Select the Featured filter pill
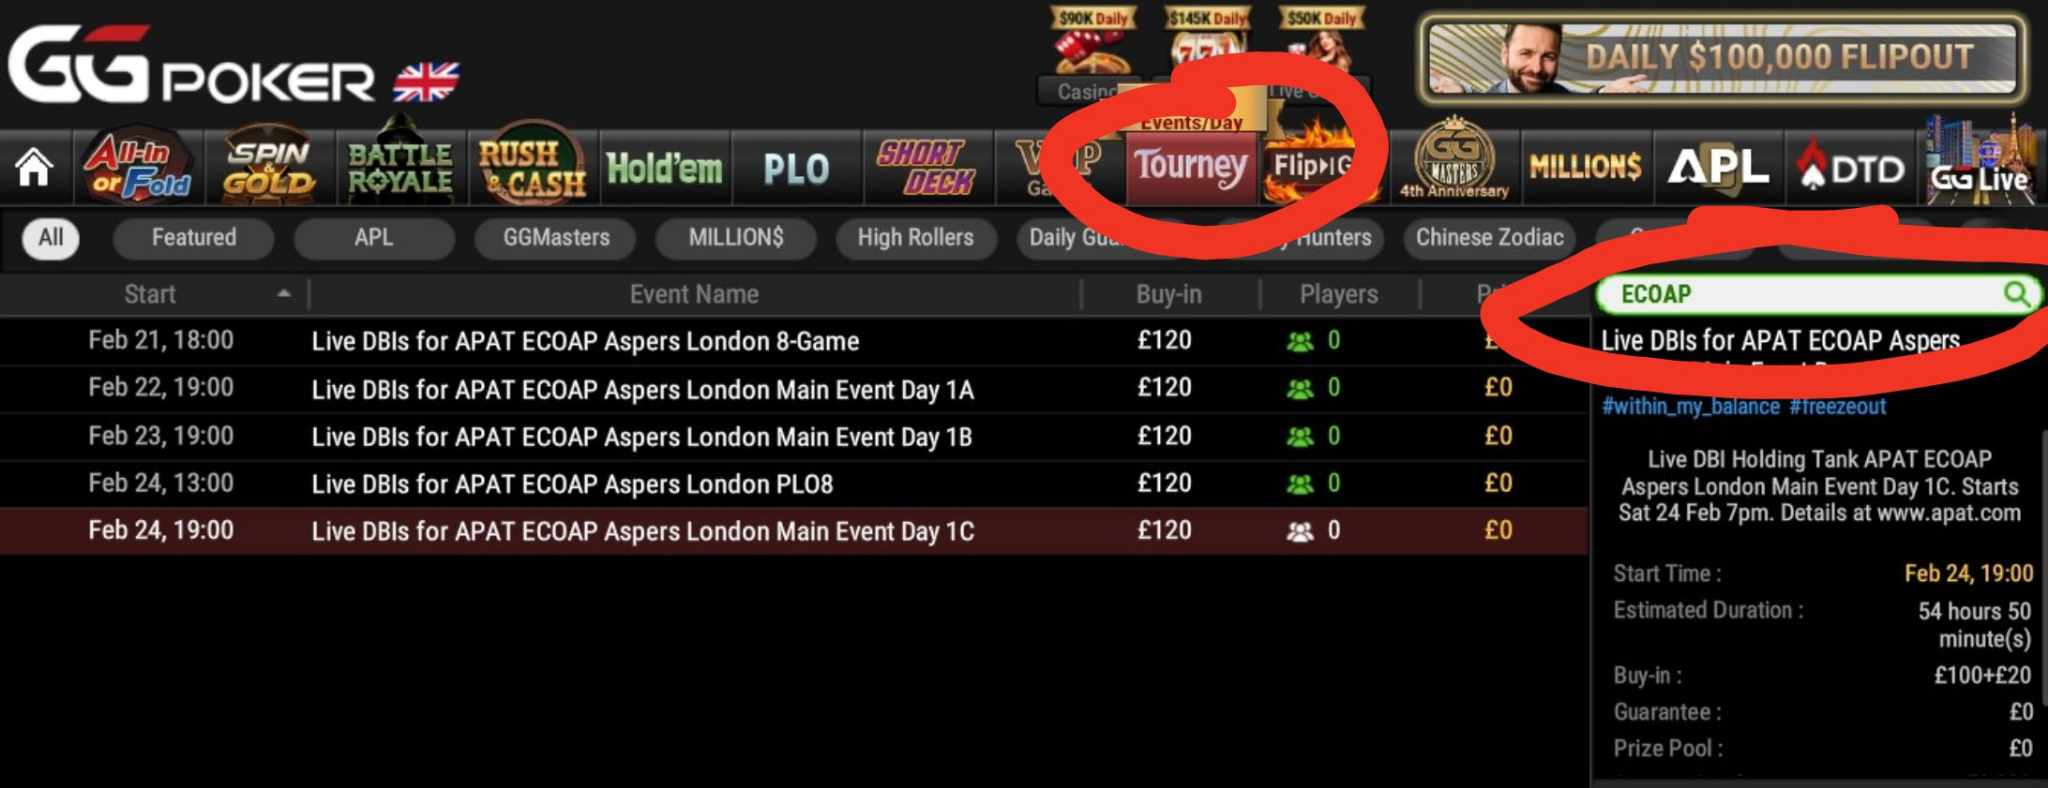 click(x=194, y=238)
